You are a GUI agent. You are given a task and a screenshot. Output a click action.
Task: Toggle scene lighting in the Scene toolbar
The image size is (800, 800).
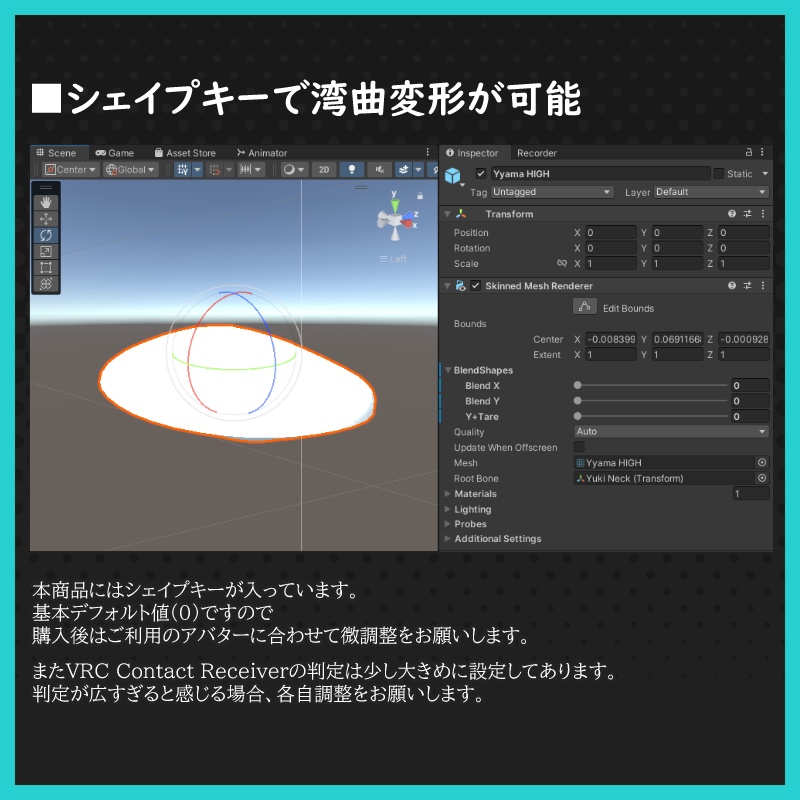click(351, 171)
